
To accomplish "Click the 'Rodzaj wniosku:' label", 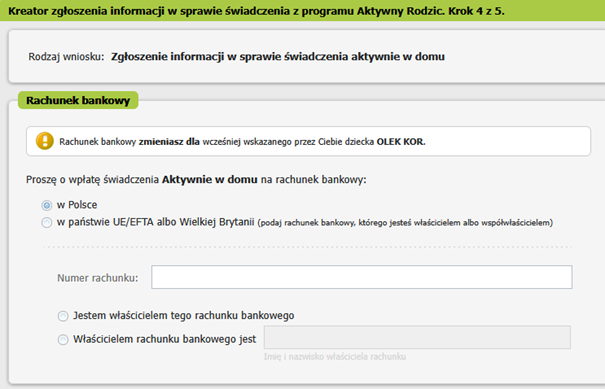I will click(66, 57).
